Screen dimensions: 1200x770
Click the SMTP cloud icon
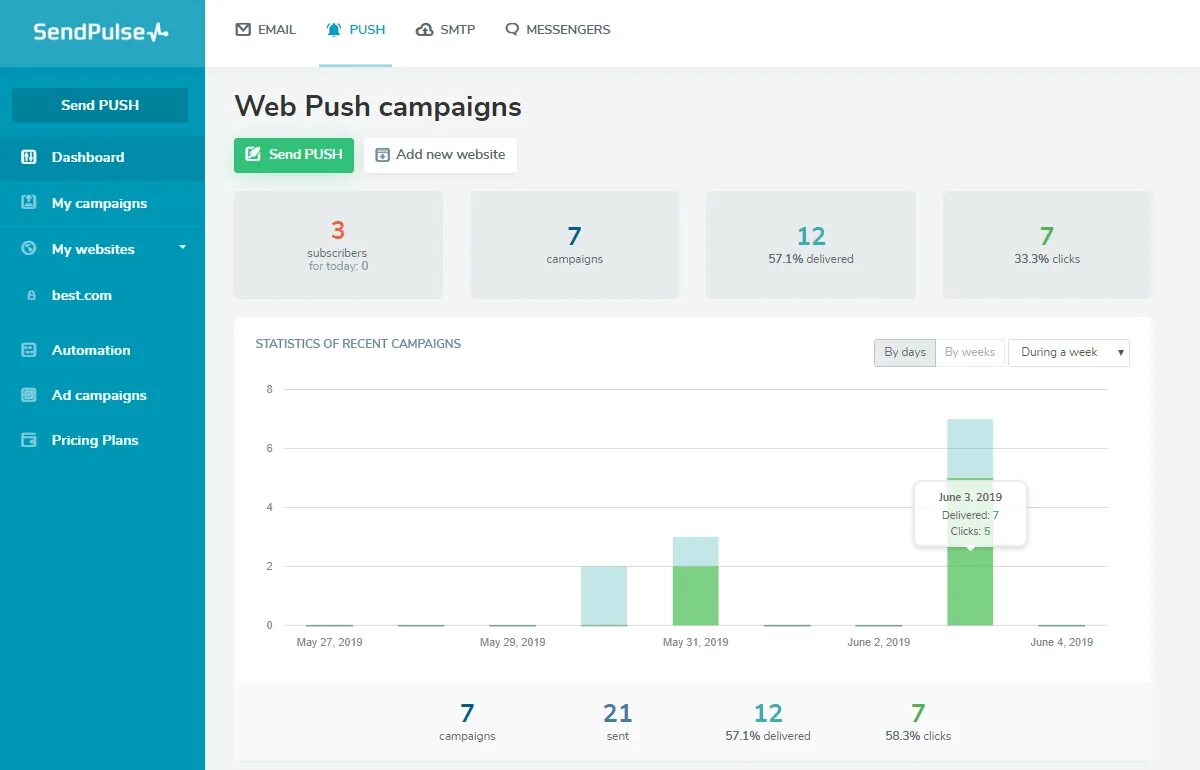click(424, 29)
